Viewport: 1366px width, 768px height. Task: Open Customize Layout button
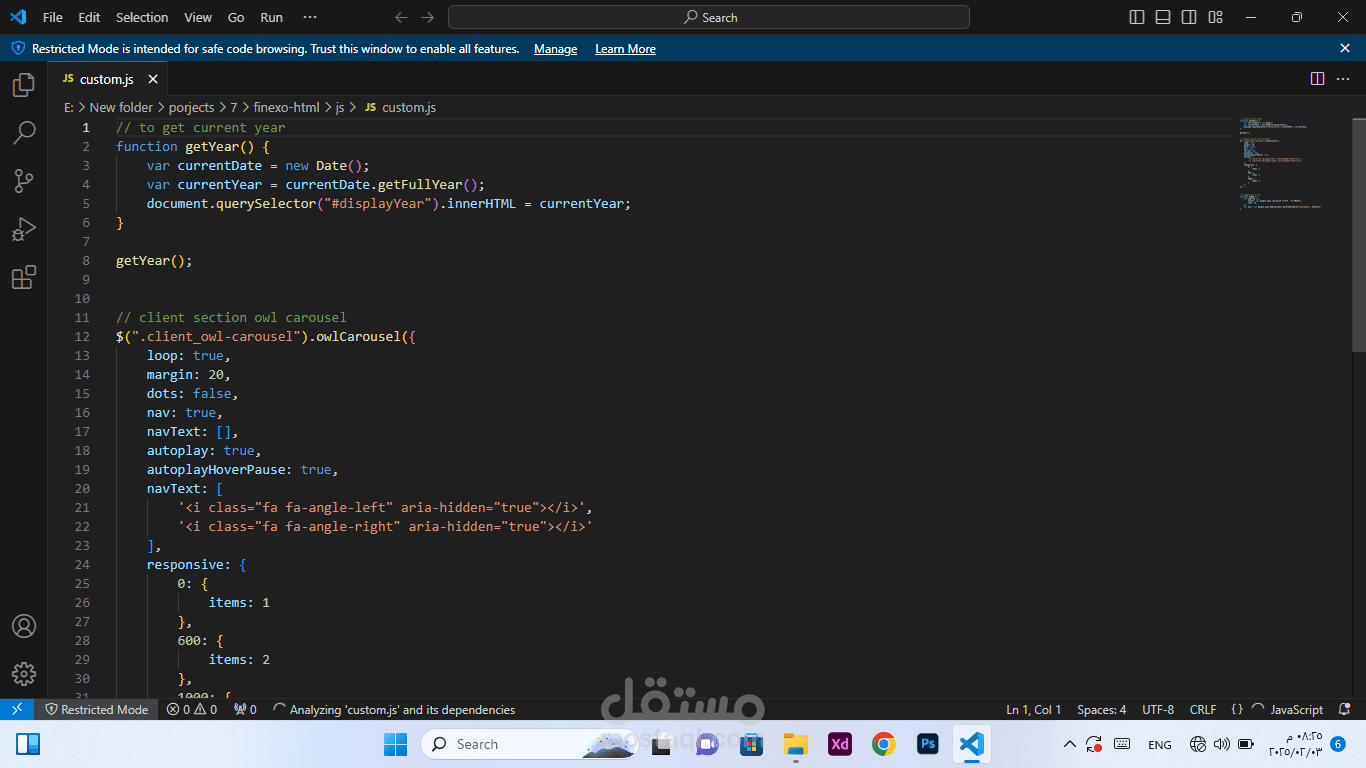point(1215,17)
